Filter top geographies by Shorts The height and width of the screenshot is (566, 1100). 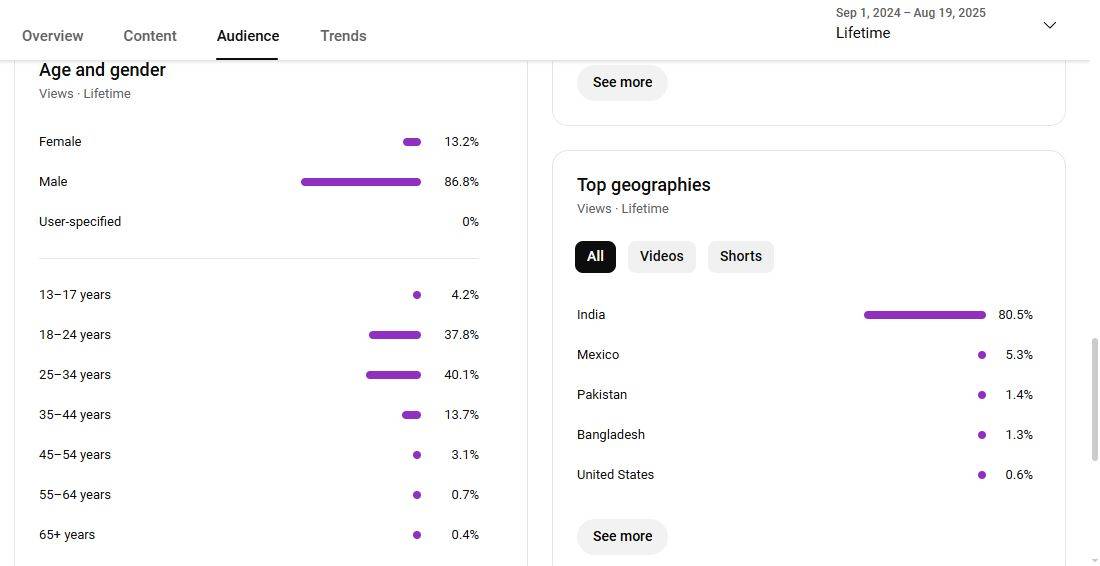pyautogui.click(x=740, y=256)
